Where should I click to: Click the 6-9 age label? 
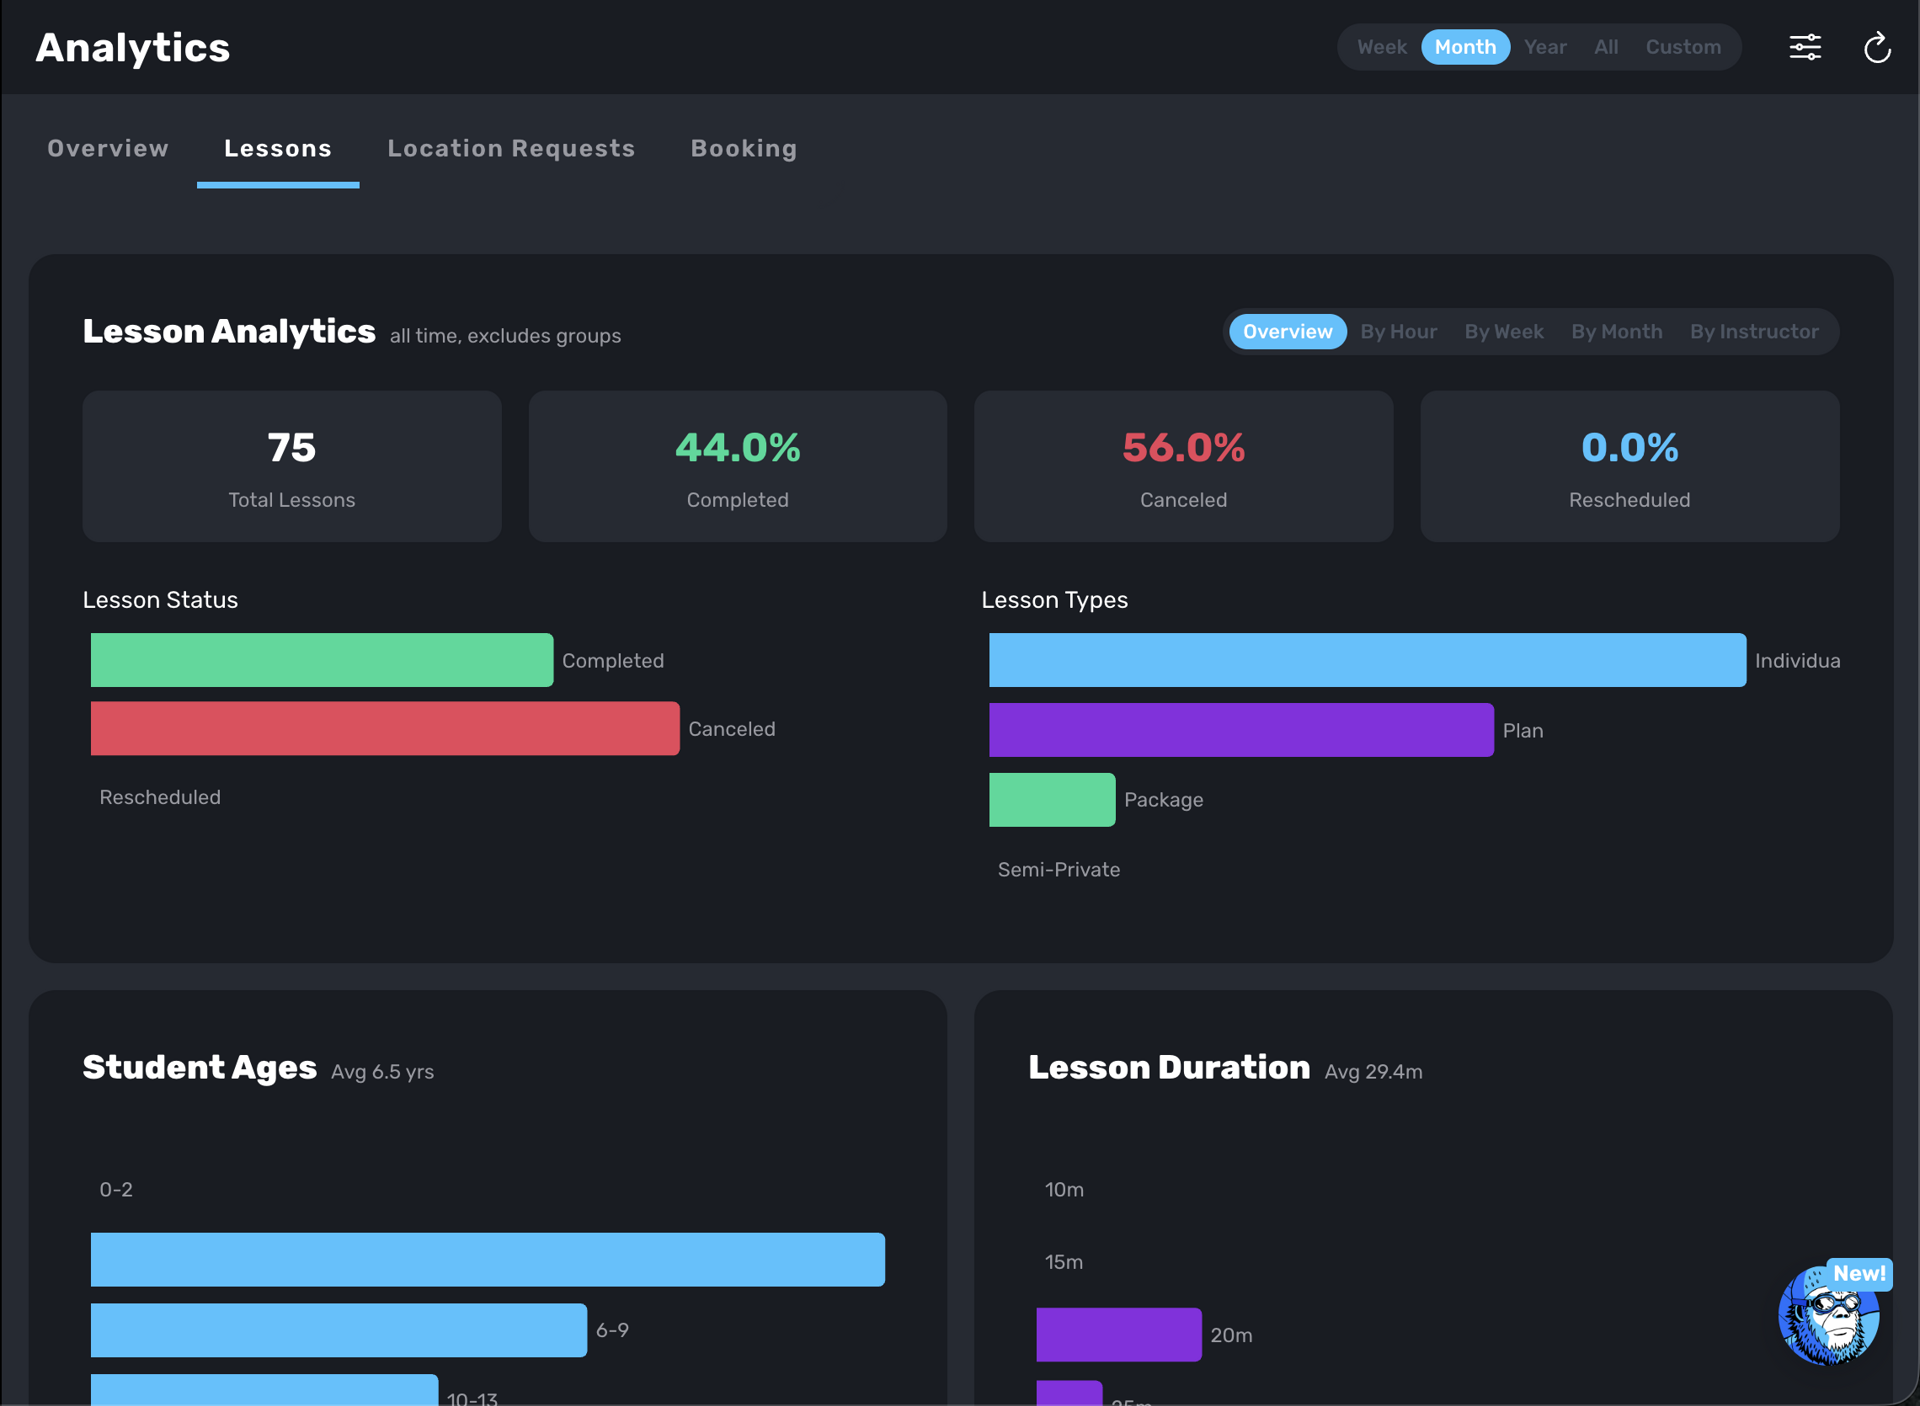[x=612, y=1330]
